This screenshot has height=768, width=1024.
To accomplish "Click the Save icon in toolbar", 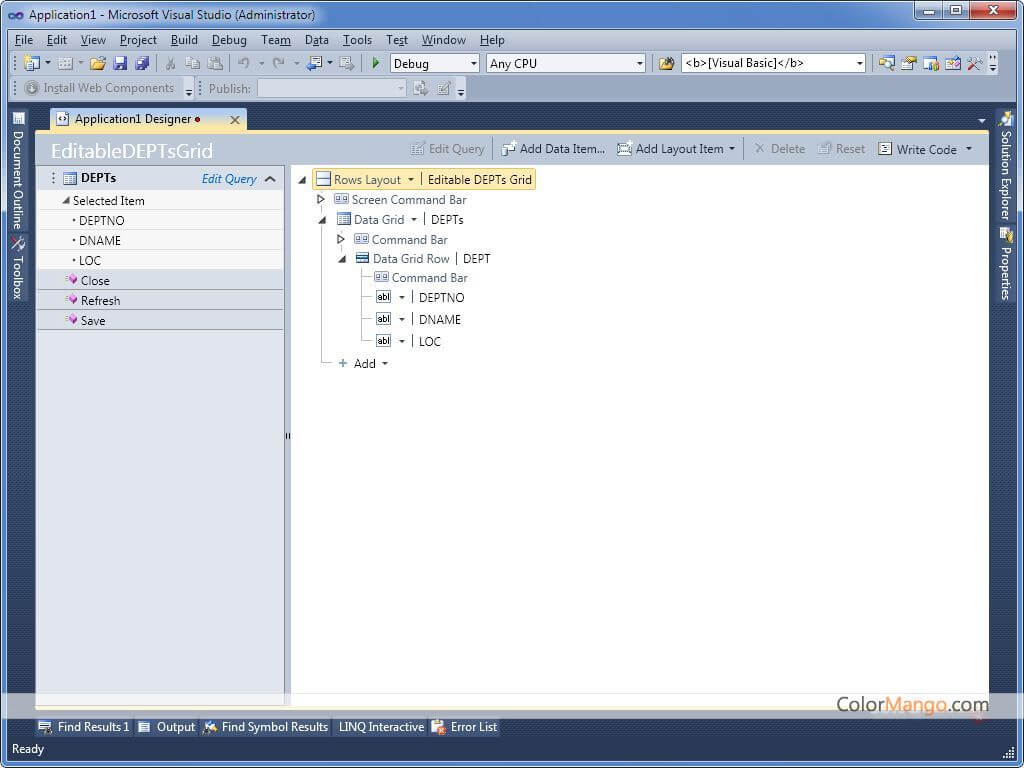I will (120, 63).
